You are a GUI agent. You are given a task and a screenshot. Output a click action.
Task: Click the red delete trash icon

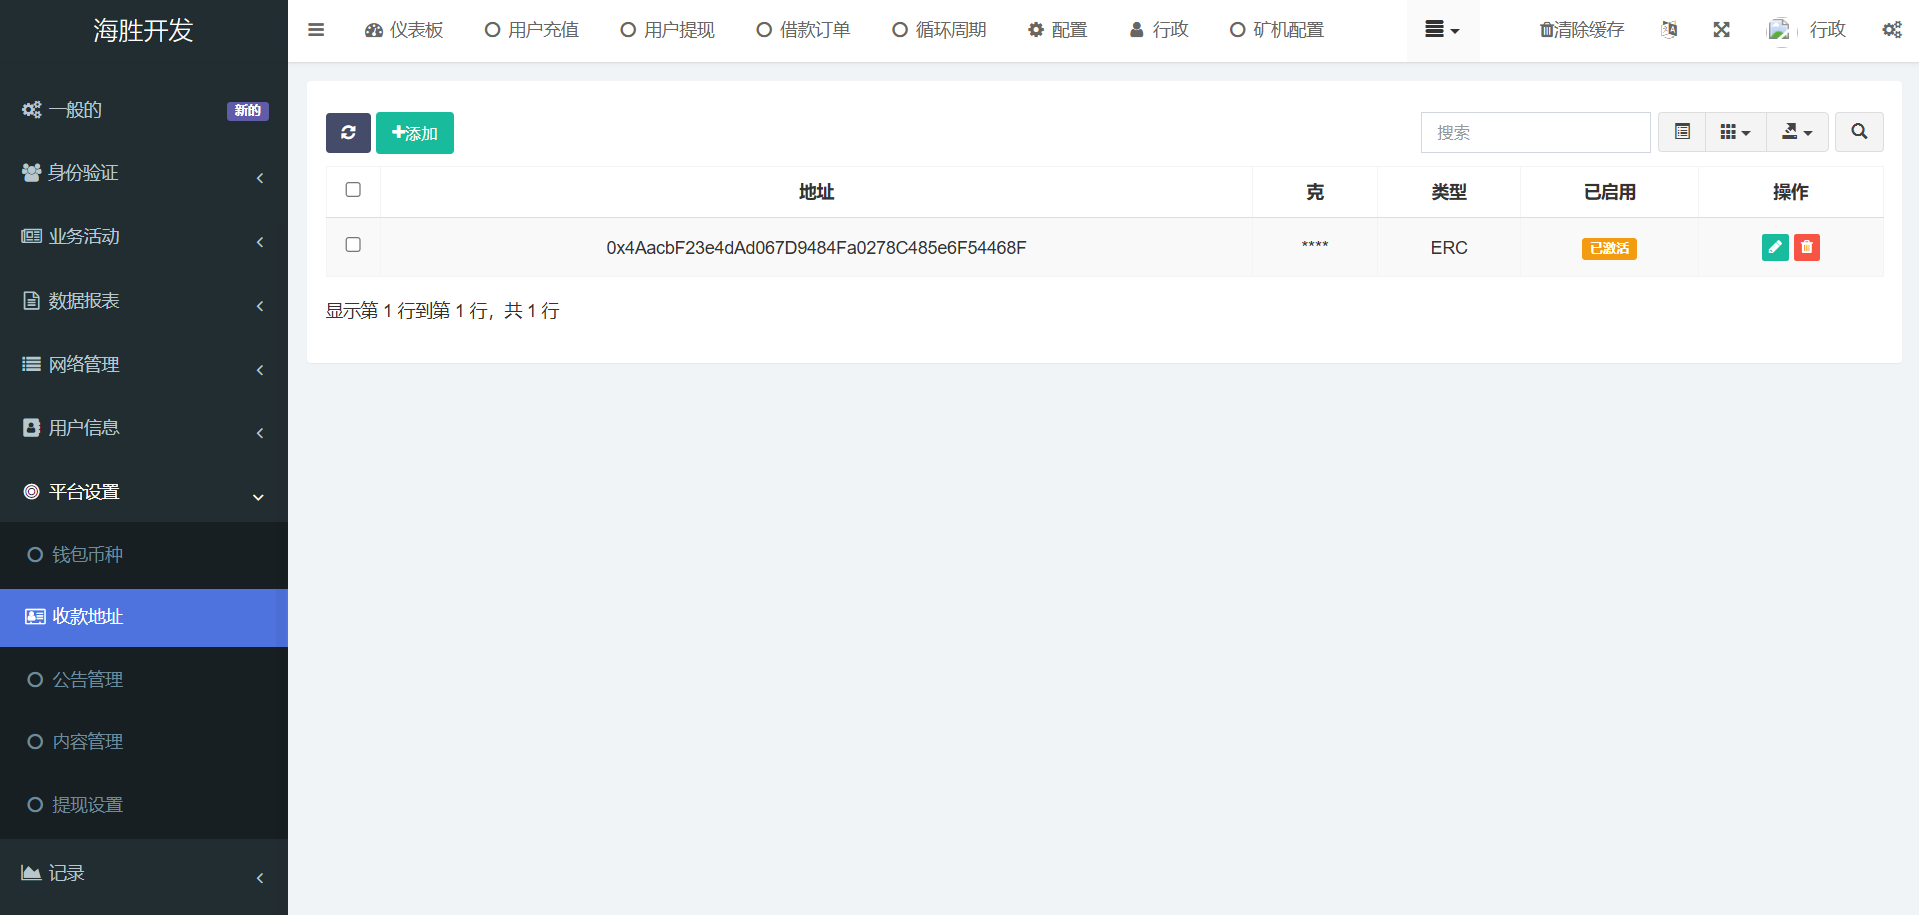point(1807,248)
